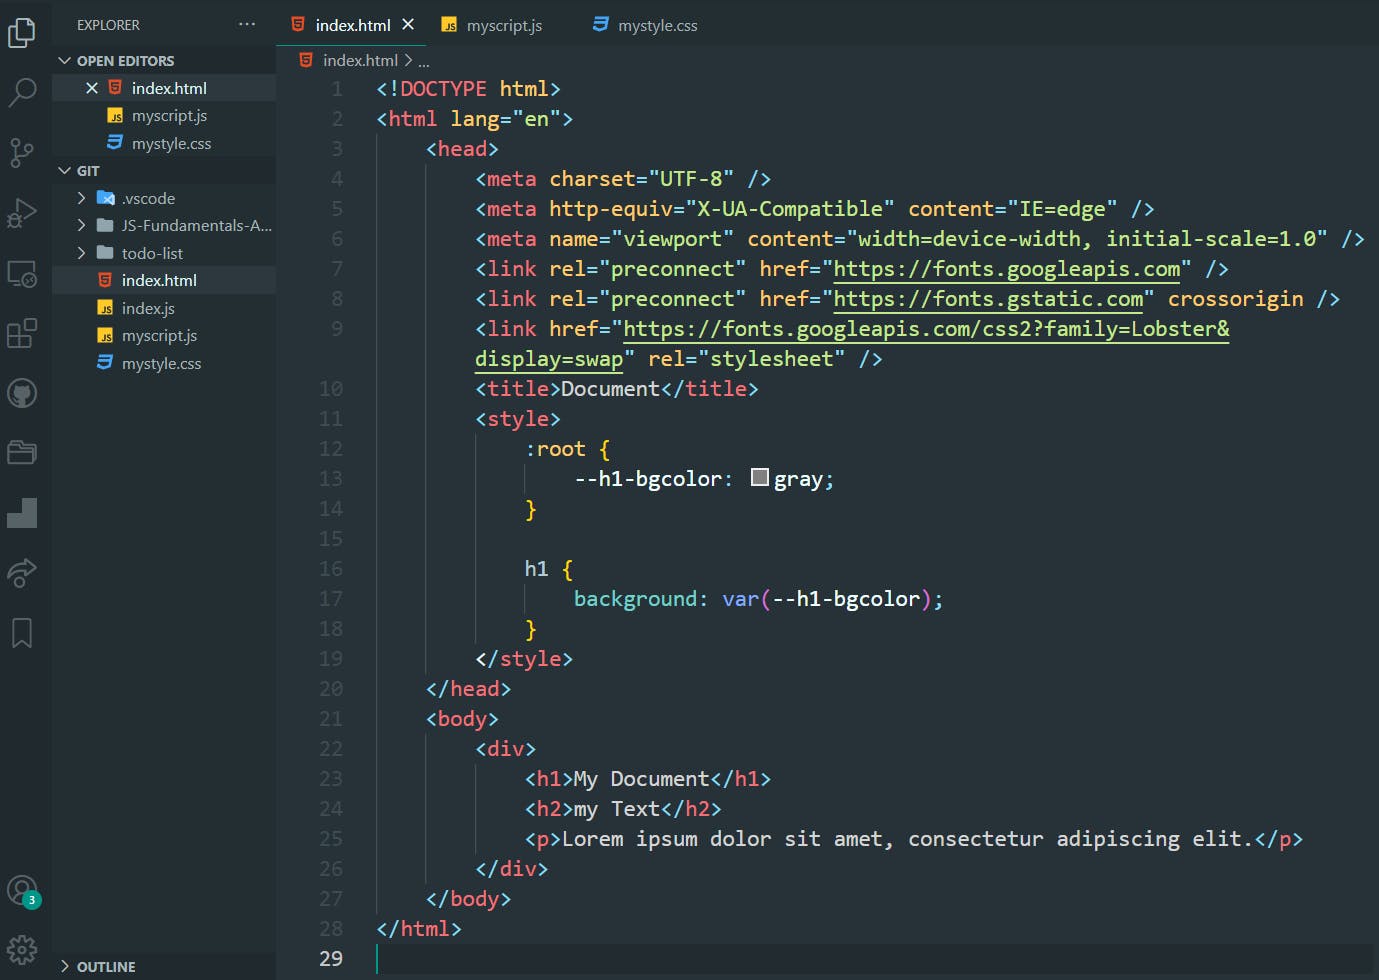Click the h1 text My Document
1379x980 pixels.
click(x=641, y=779)
